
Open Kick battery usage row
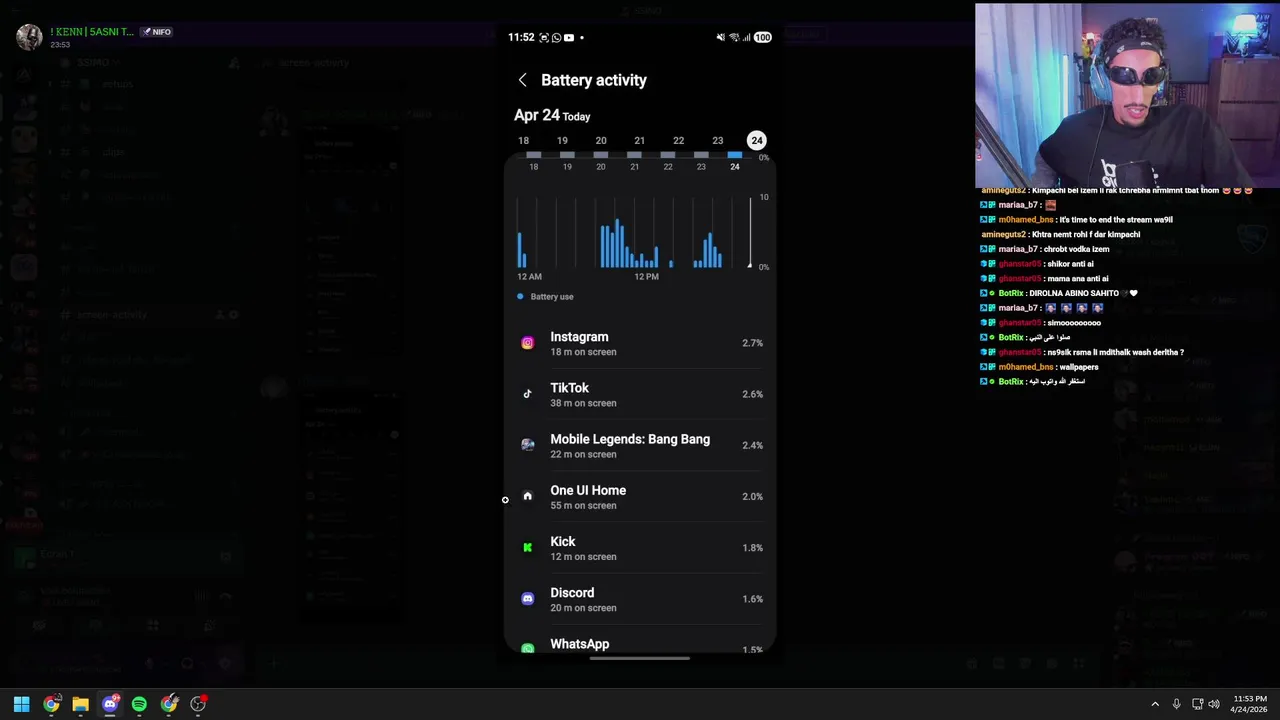point(640,547)
